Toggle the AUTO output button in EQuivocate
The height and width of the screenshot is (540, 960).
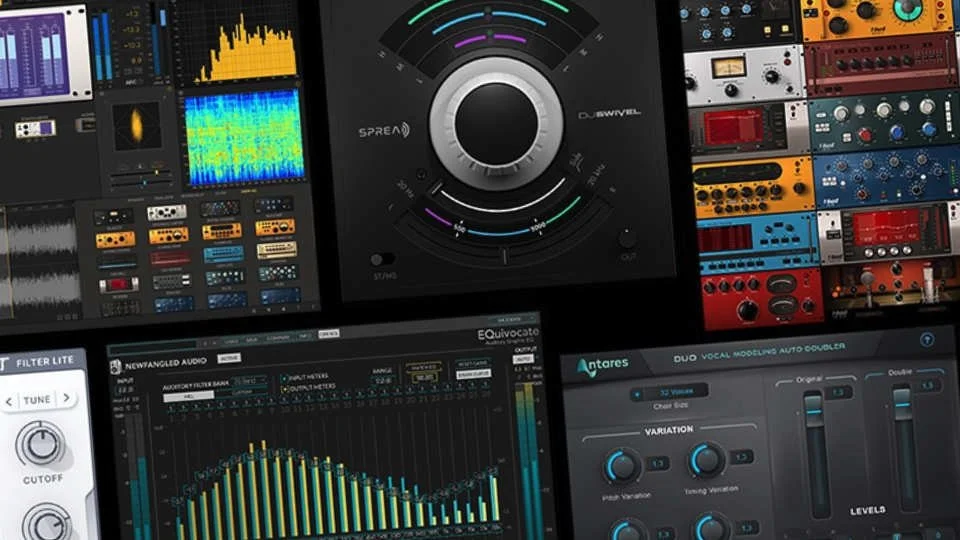tap(523, 359)
